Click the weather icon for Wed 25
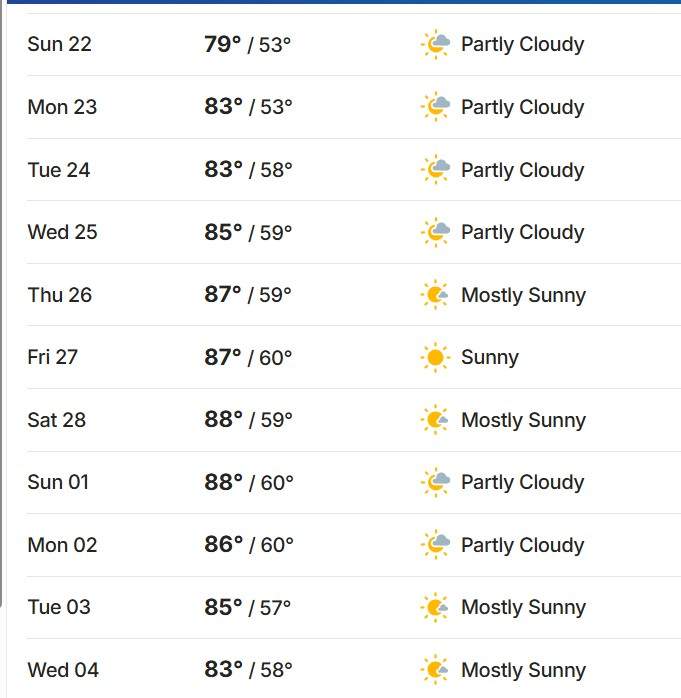681x698 pixels. click(x=435, y=232)
